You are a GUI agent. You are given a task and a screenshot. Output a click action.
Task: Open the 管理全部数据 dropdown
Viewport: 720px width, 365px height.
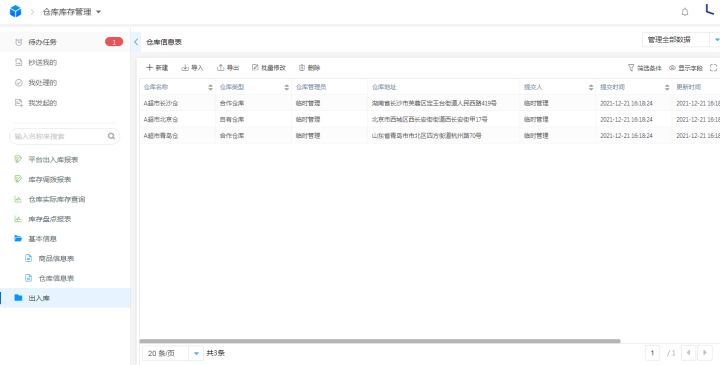(681, 40)
